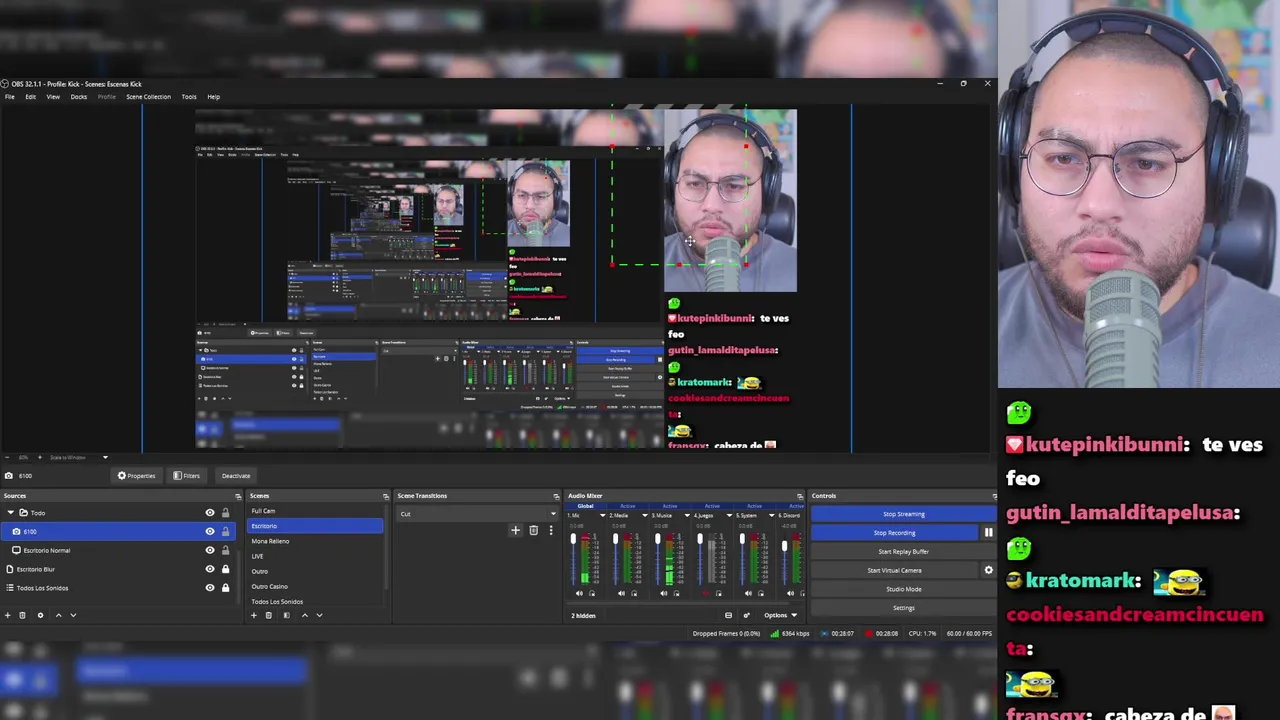This screenshot has width=1280, height=720.
Task: Open source Filters button in toolbar
Action: (187, 476)
